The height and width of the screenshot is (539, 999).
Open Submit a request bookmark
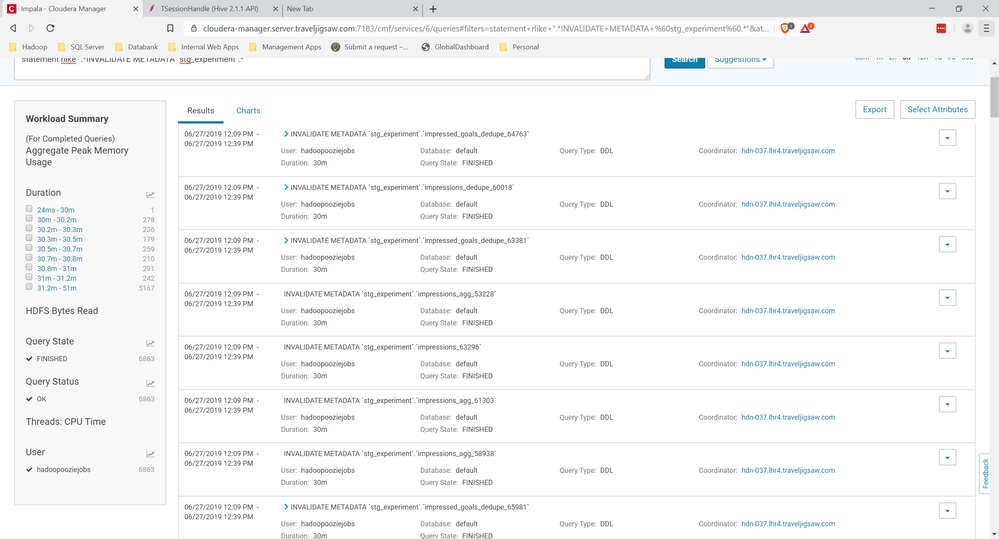pos(370,47)
